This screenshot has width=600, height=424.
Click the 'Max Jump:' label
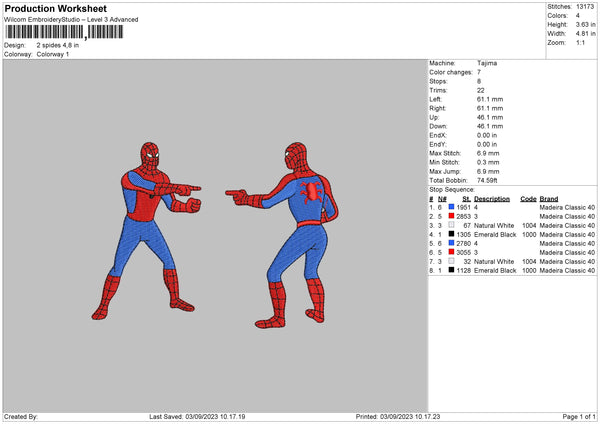coord(445,171)
